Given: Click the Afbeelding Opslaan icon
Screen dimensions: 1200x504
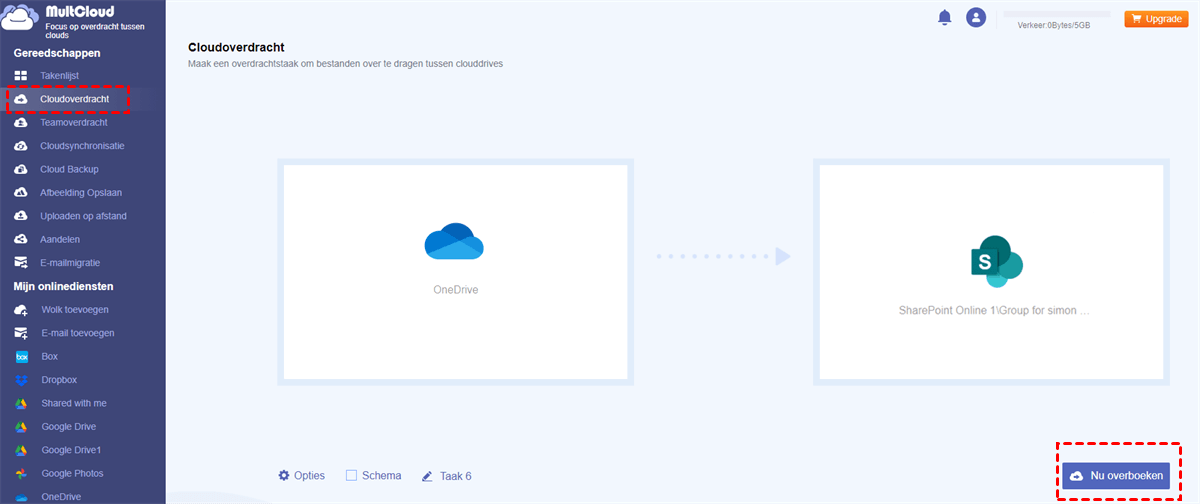Looking at the screenshot, I should (21, 192).
